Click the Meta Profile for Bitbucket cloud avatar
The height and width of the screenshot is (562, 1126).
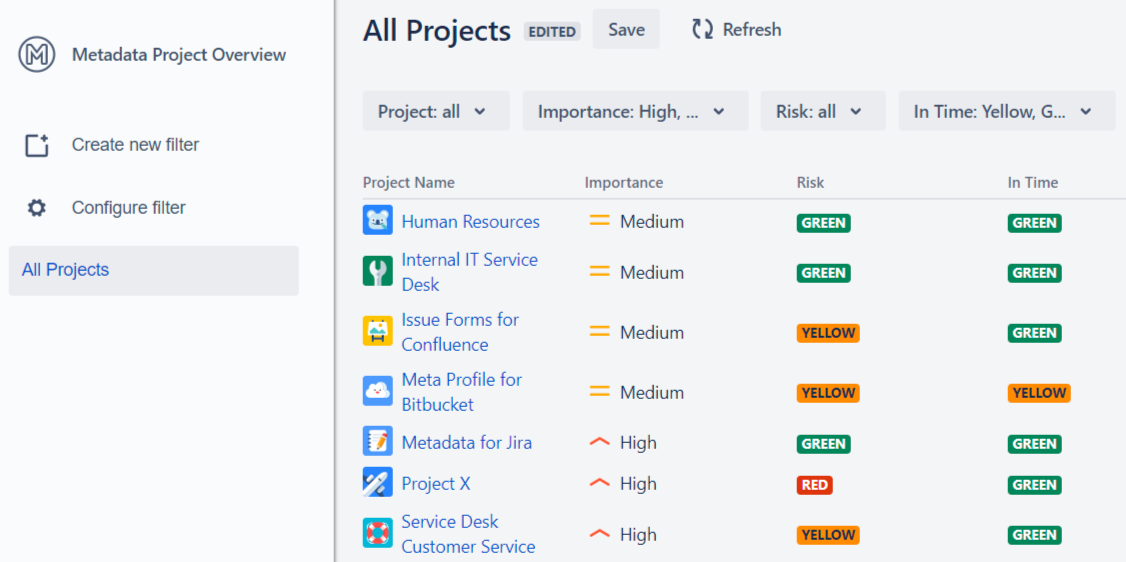pyautogui.click(x=378, y=391)
